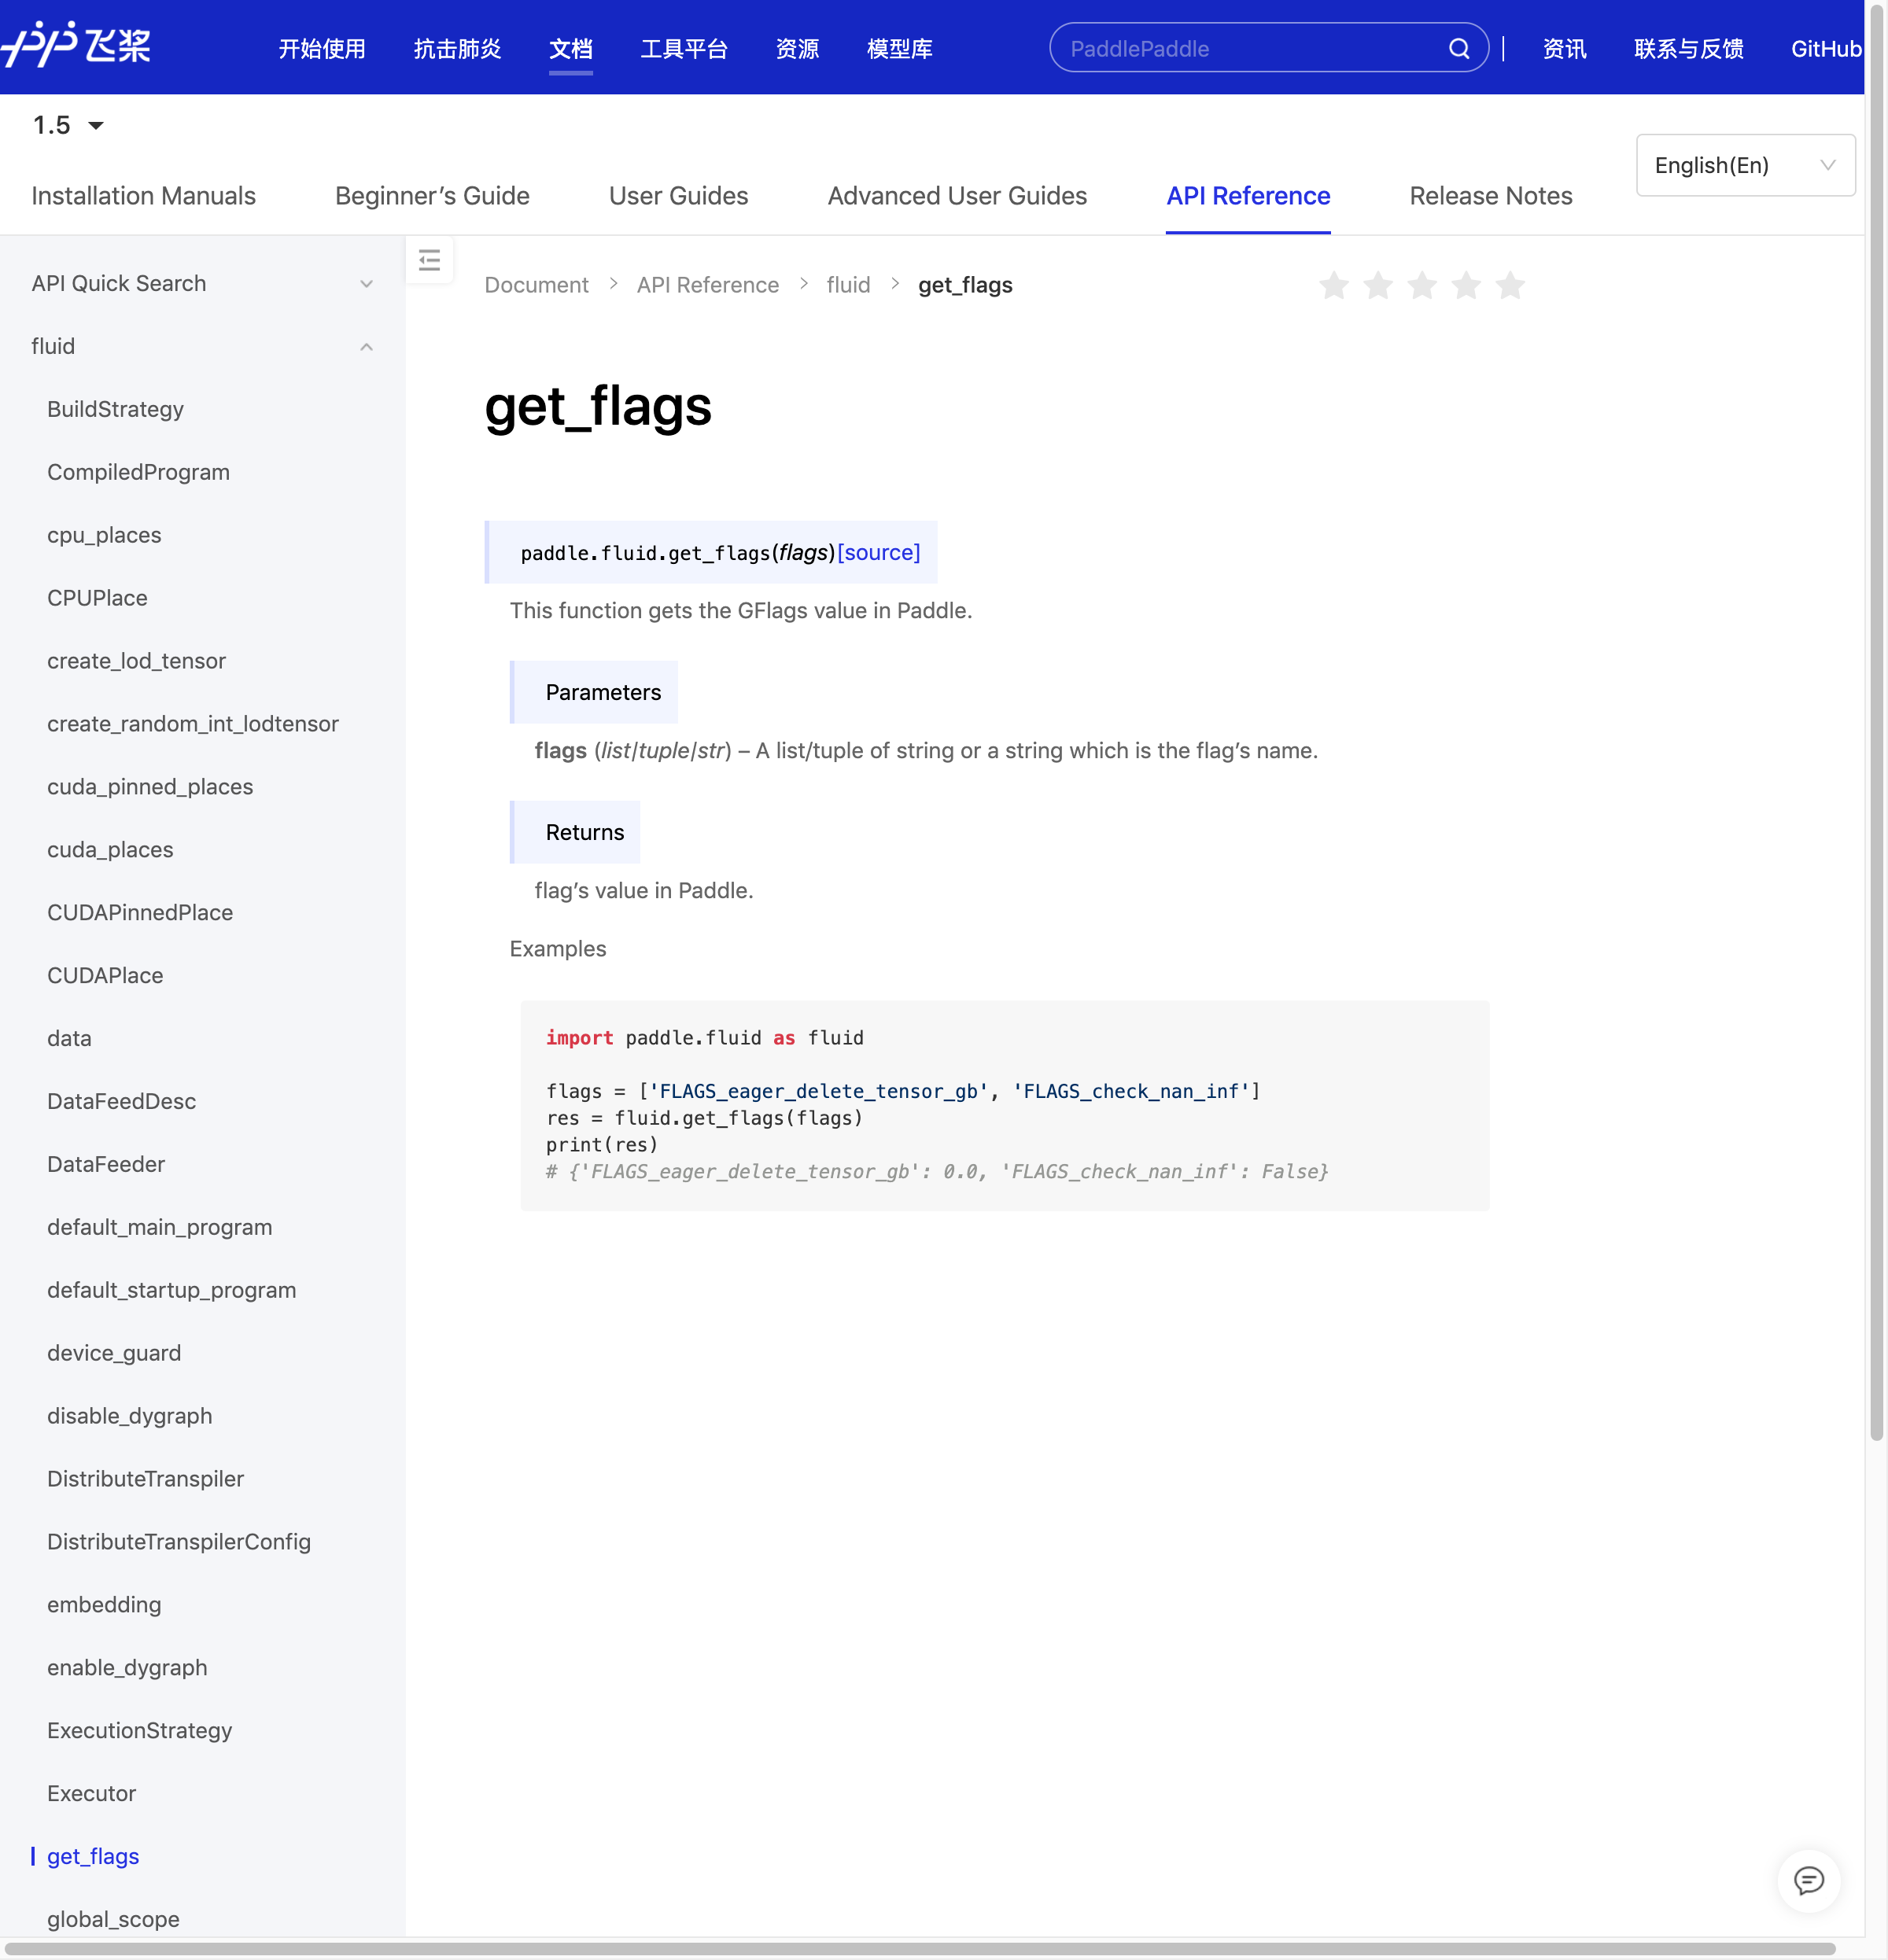Switch to the Release Notes tab
This screenshot has width=1888, height=1960.
[1490, 196]
